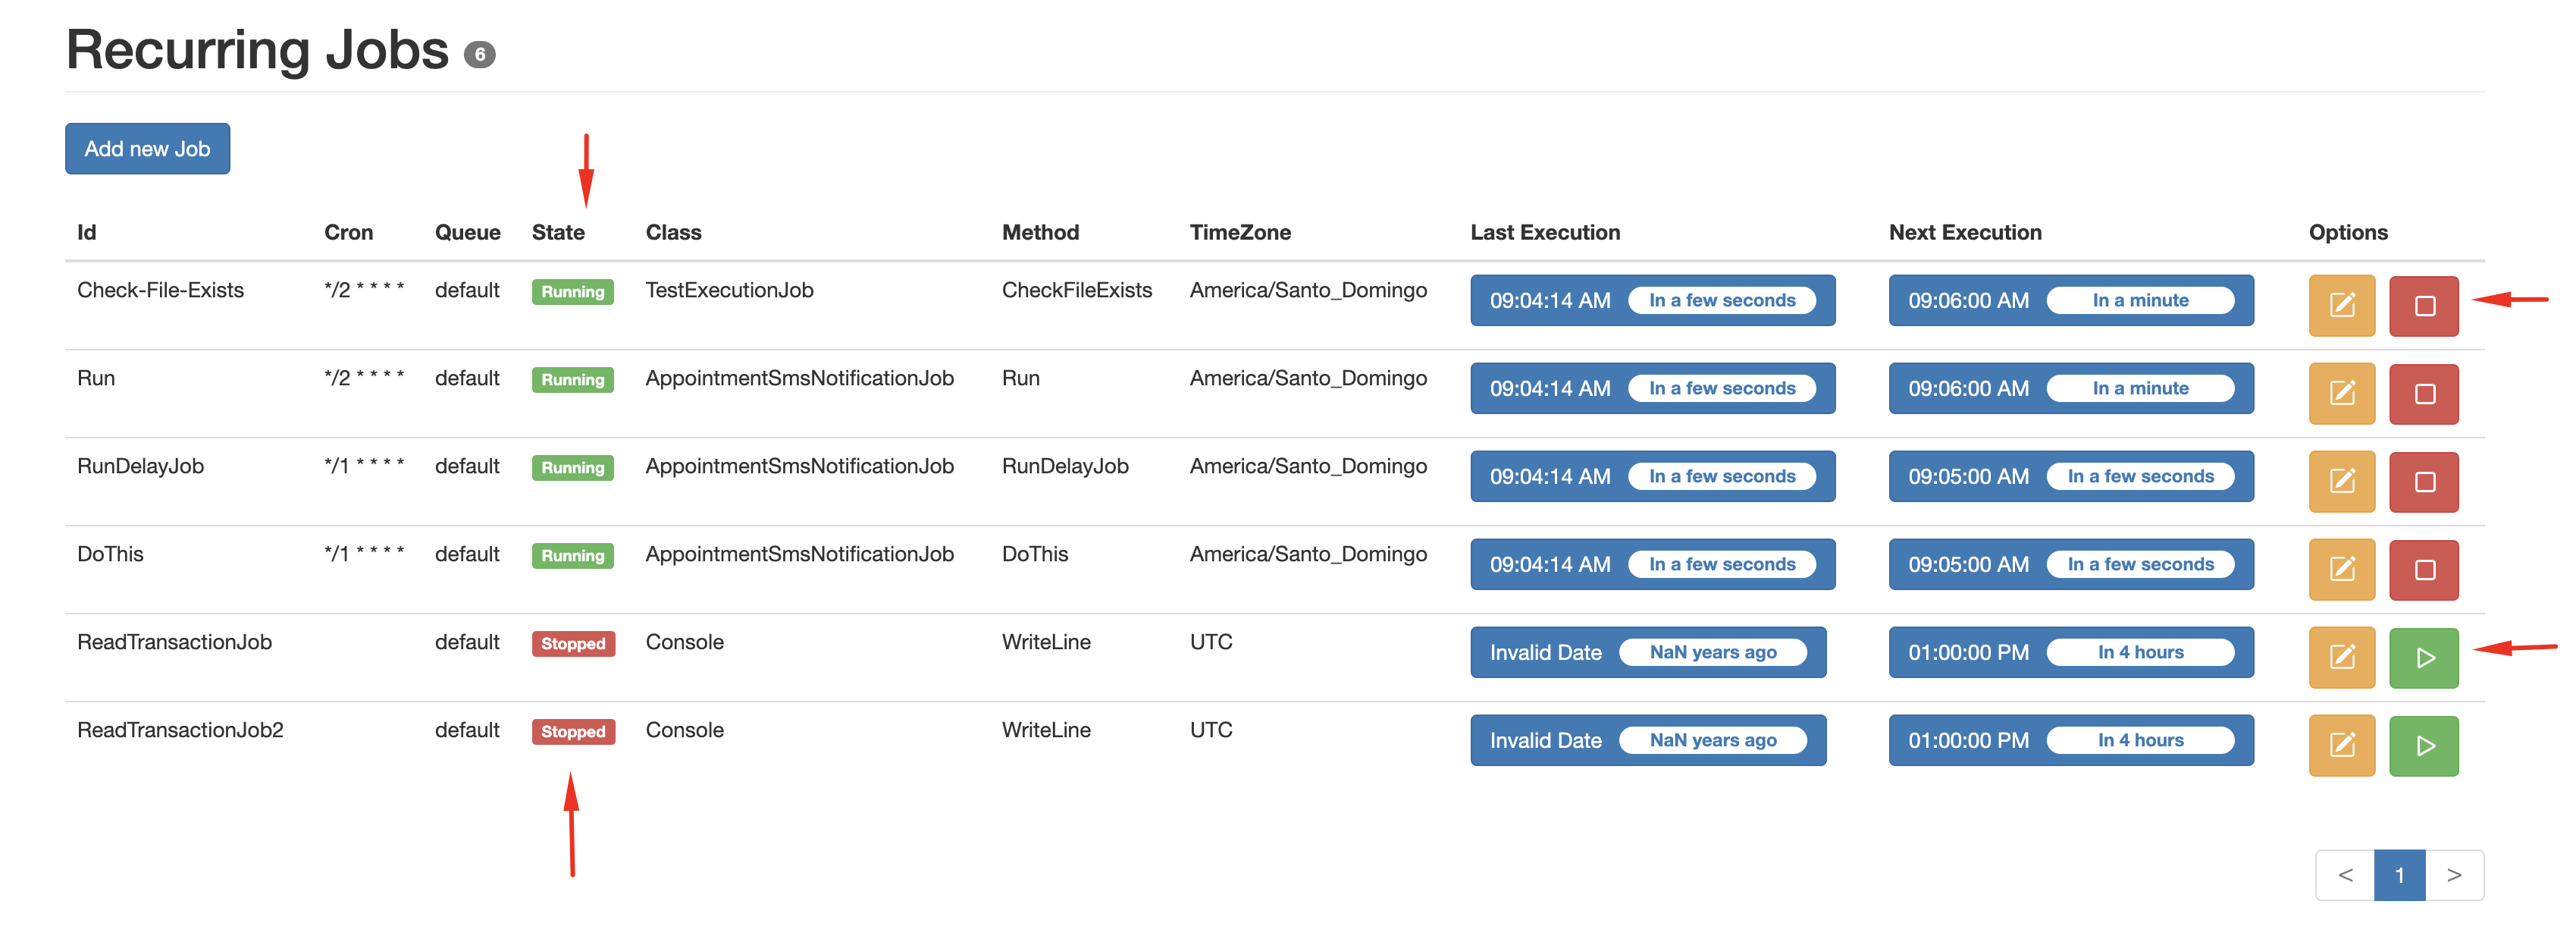Screen dimensions: 2576x939
Task: Click edit icon for Run job
Action: click(2341, 393)
